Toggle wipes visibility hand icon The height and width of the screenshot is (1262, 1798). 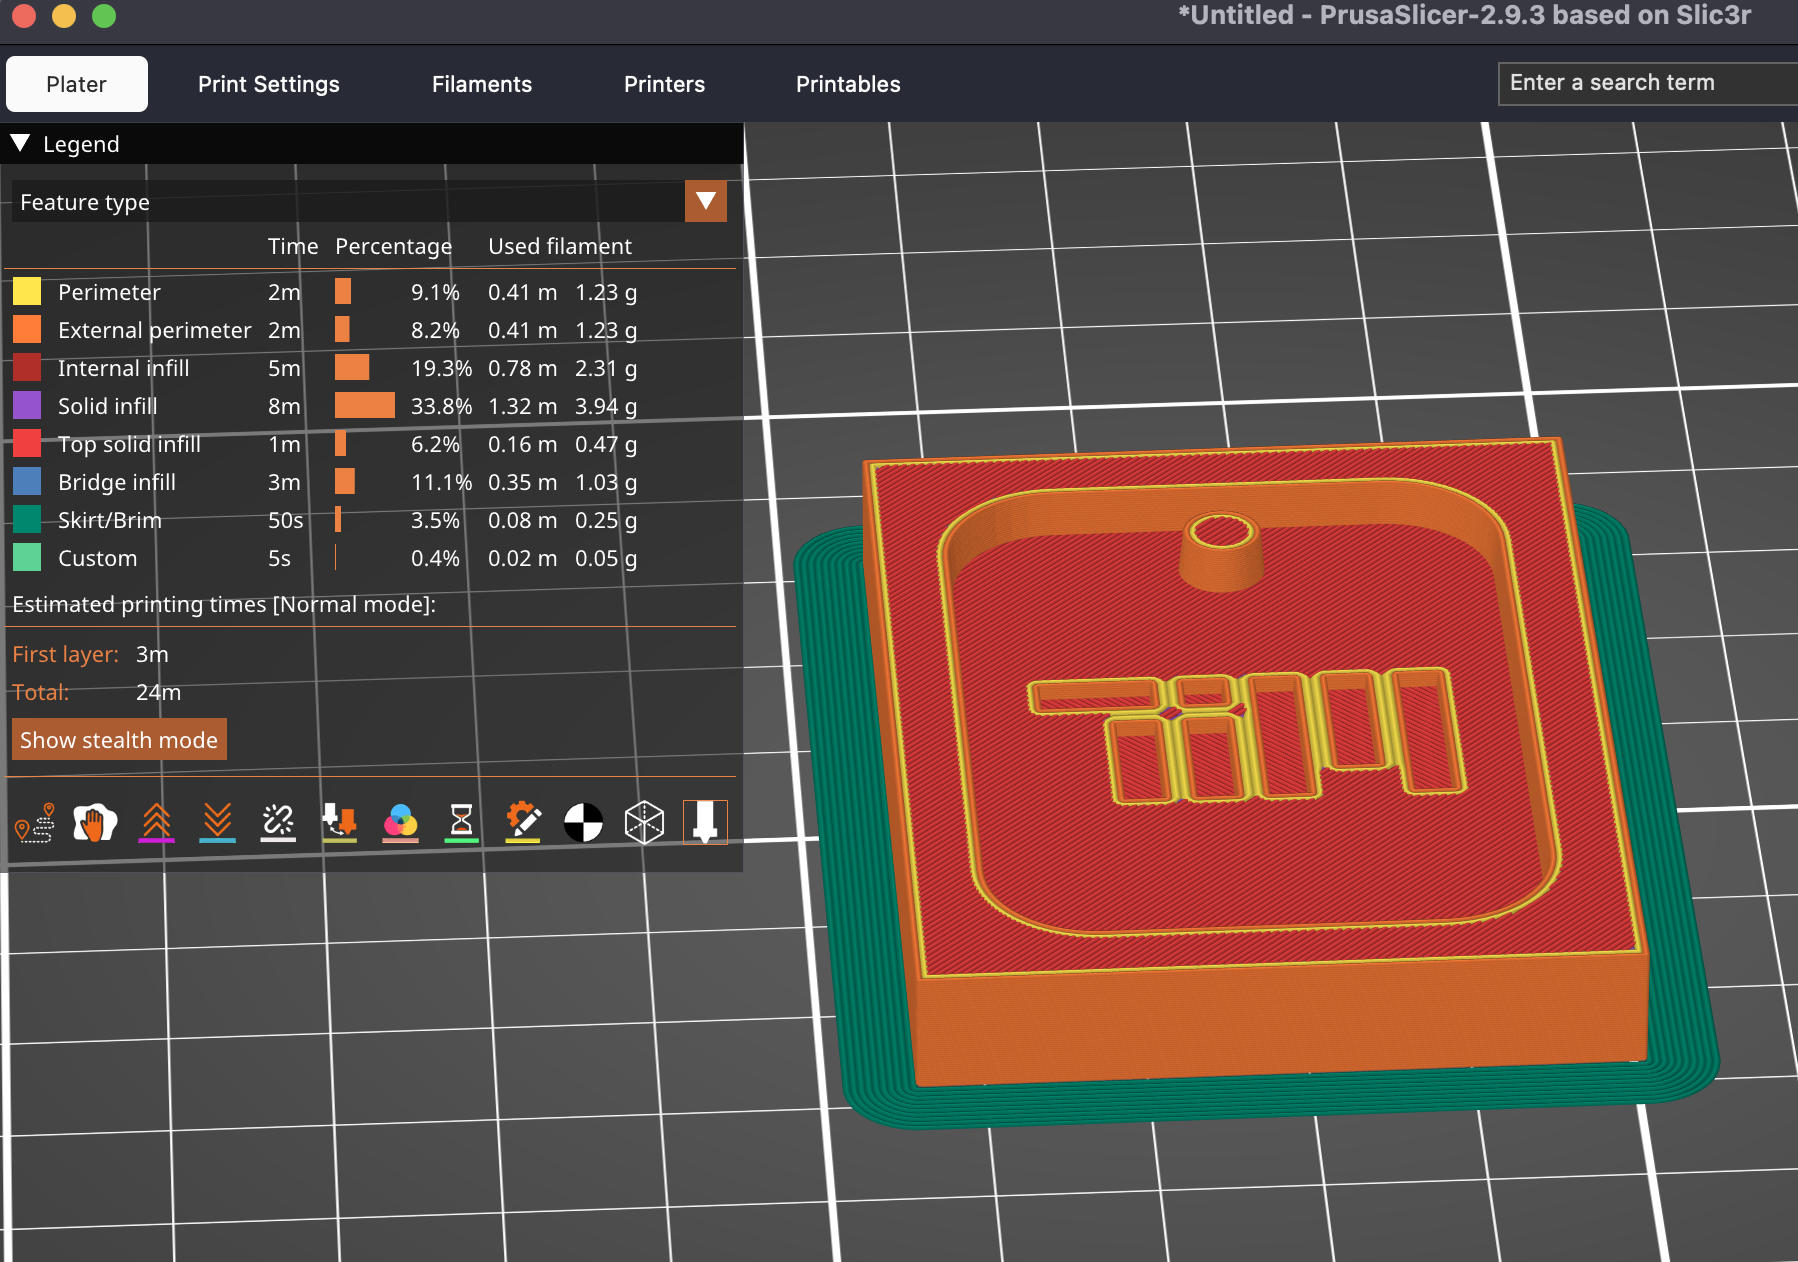pos(95,823)
